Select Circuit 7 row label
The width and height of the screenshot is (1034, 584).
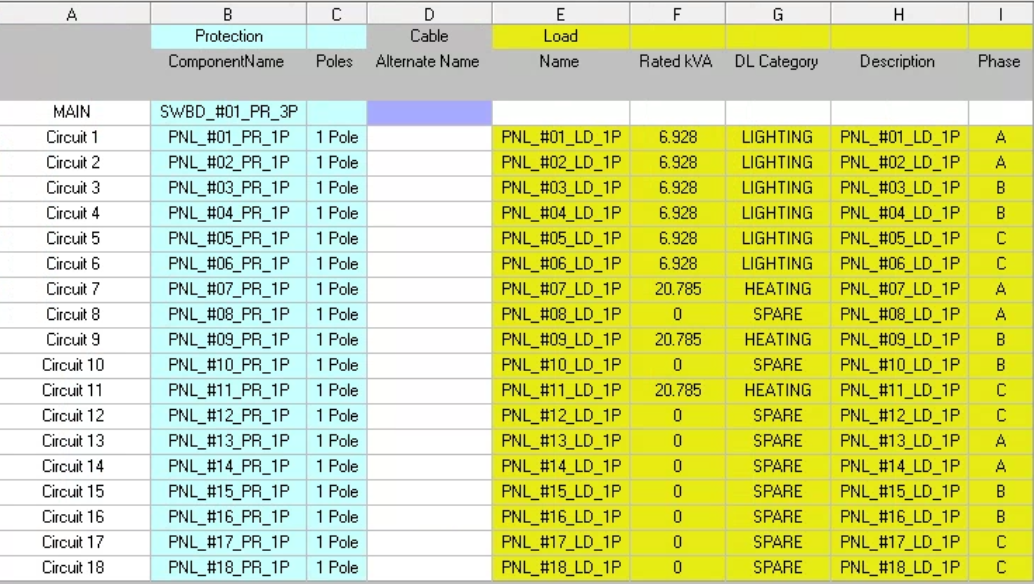[72, 289]
